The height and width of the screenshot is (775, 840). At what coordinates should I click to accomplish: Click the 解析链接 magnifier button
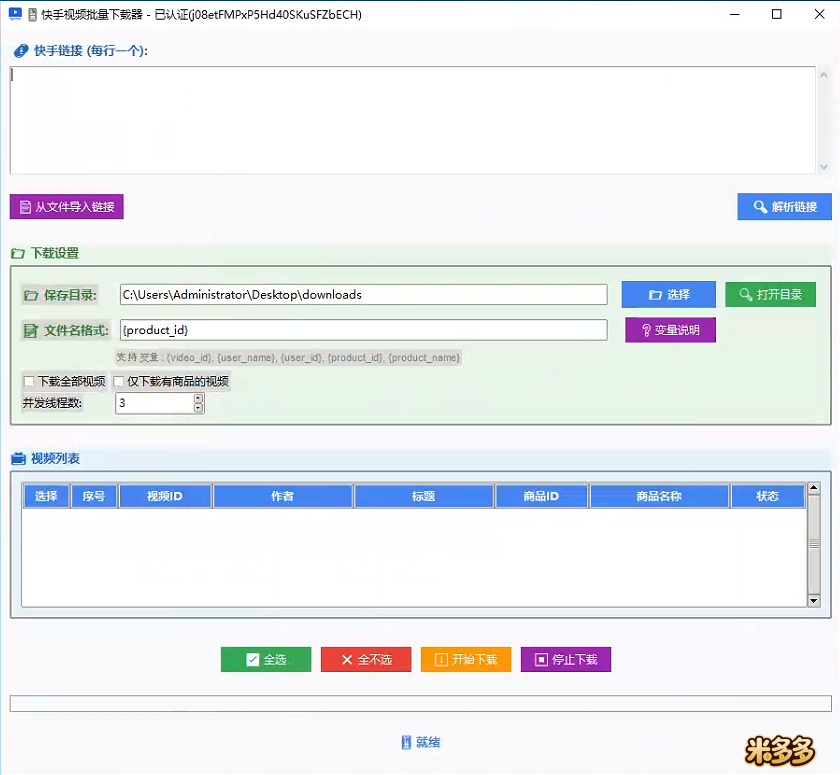pos(785,207)
